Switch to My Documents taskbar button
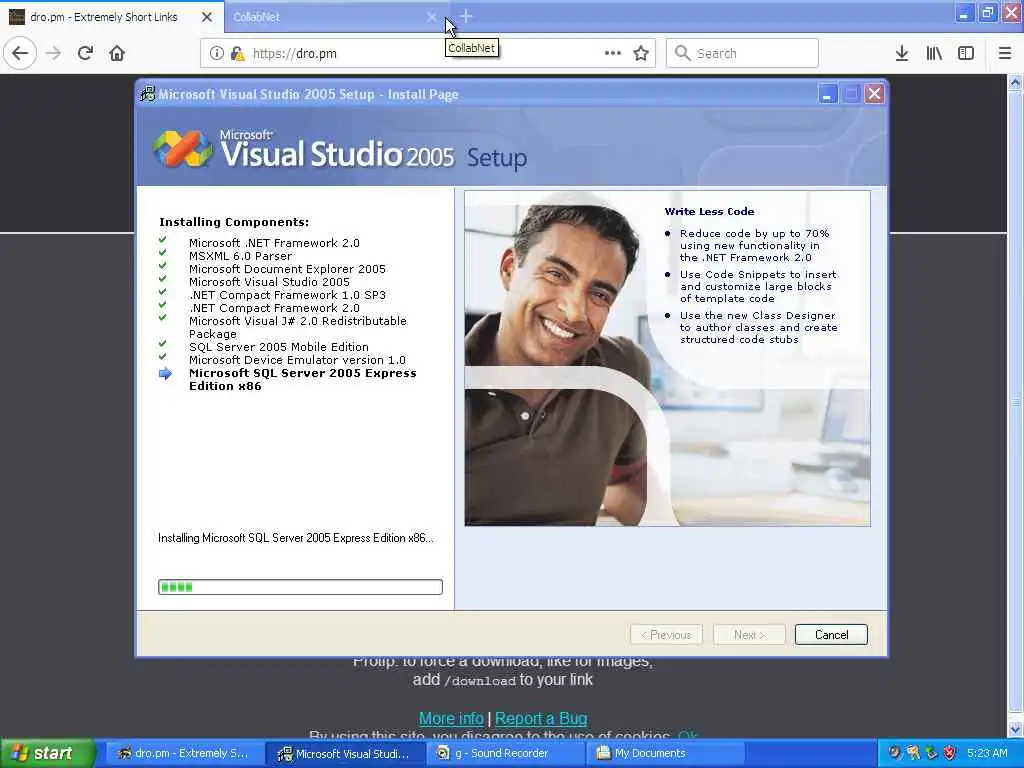The image size is (1024, 768). click(x=665, y=754)
